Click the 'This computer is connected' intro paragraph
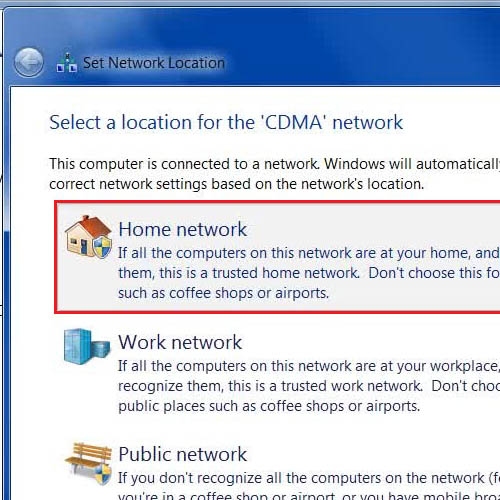The height and width of the screenshot is (500, 500). point(275,174)
